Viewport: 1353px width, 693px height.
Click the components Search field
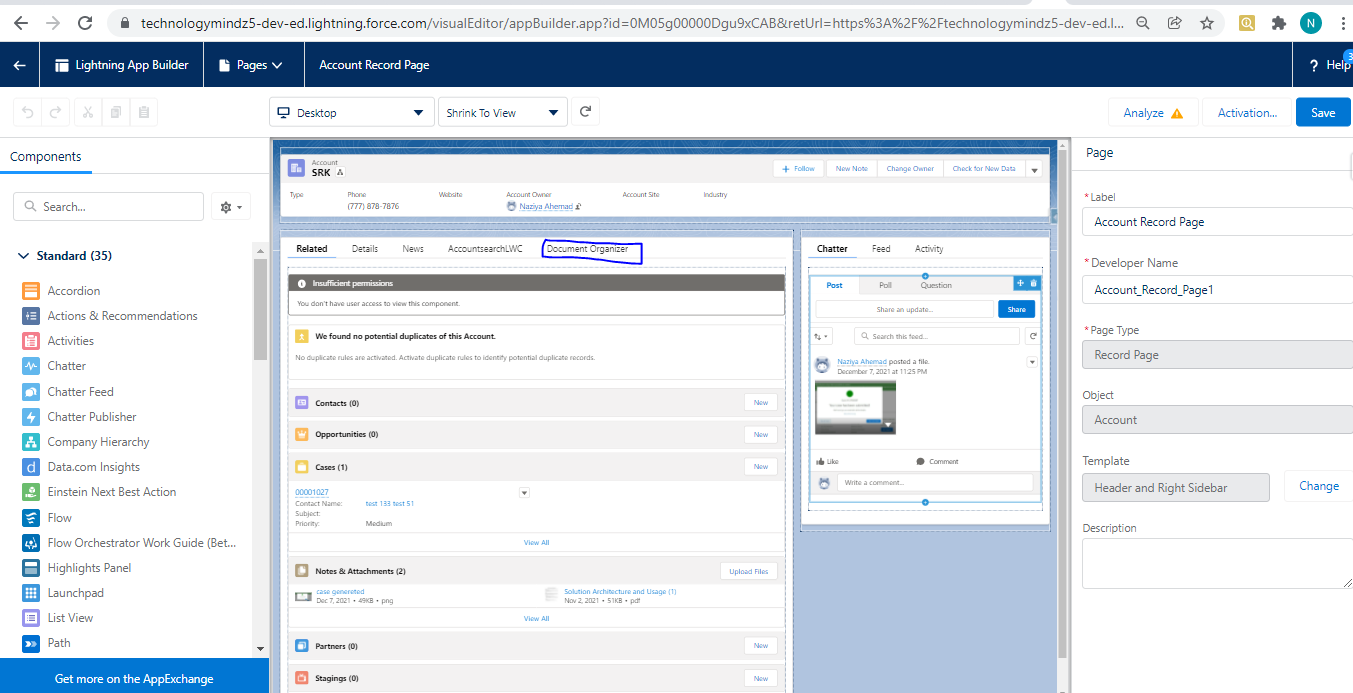[108, 207]
